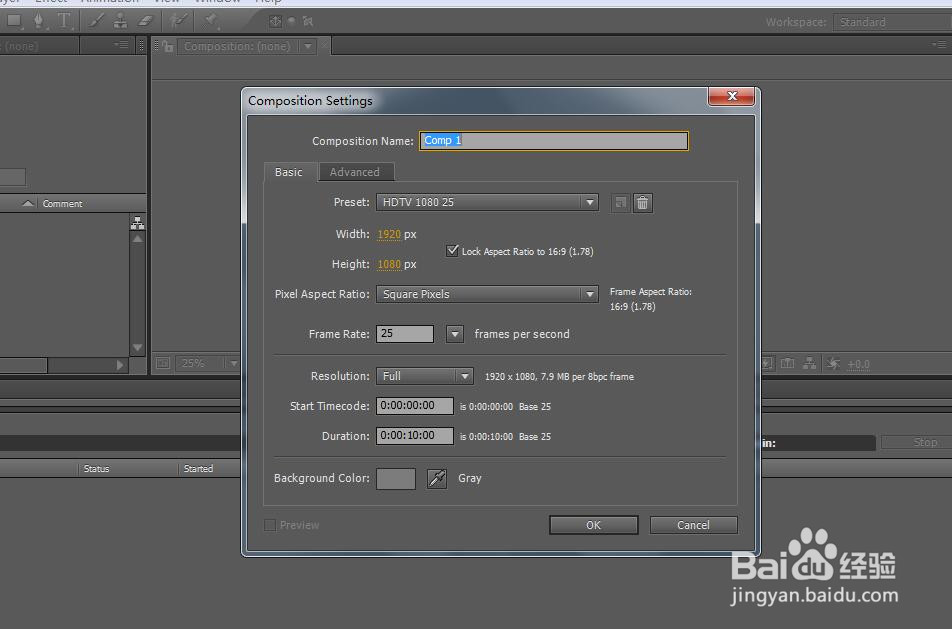952x629 pixels.
Task: Toggle the Composition panel viewer lock icon
Action: tap(168, 46)
